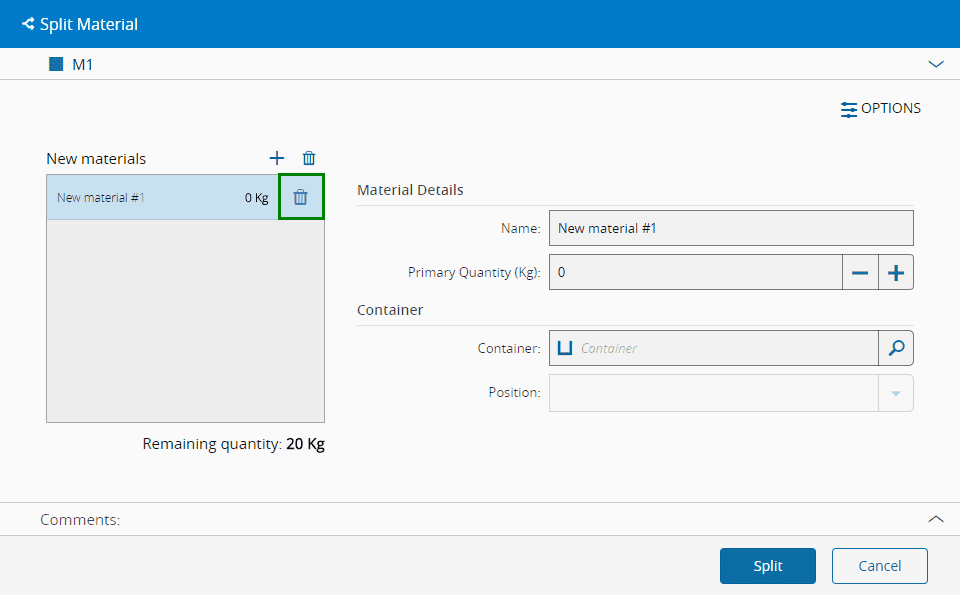The width and height of the screenshot is (960, 595).
Task: Increase Primary Quantity with the plus button
Action: tap(896, 272)
